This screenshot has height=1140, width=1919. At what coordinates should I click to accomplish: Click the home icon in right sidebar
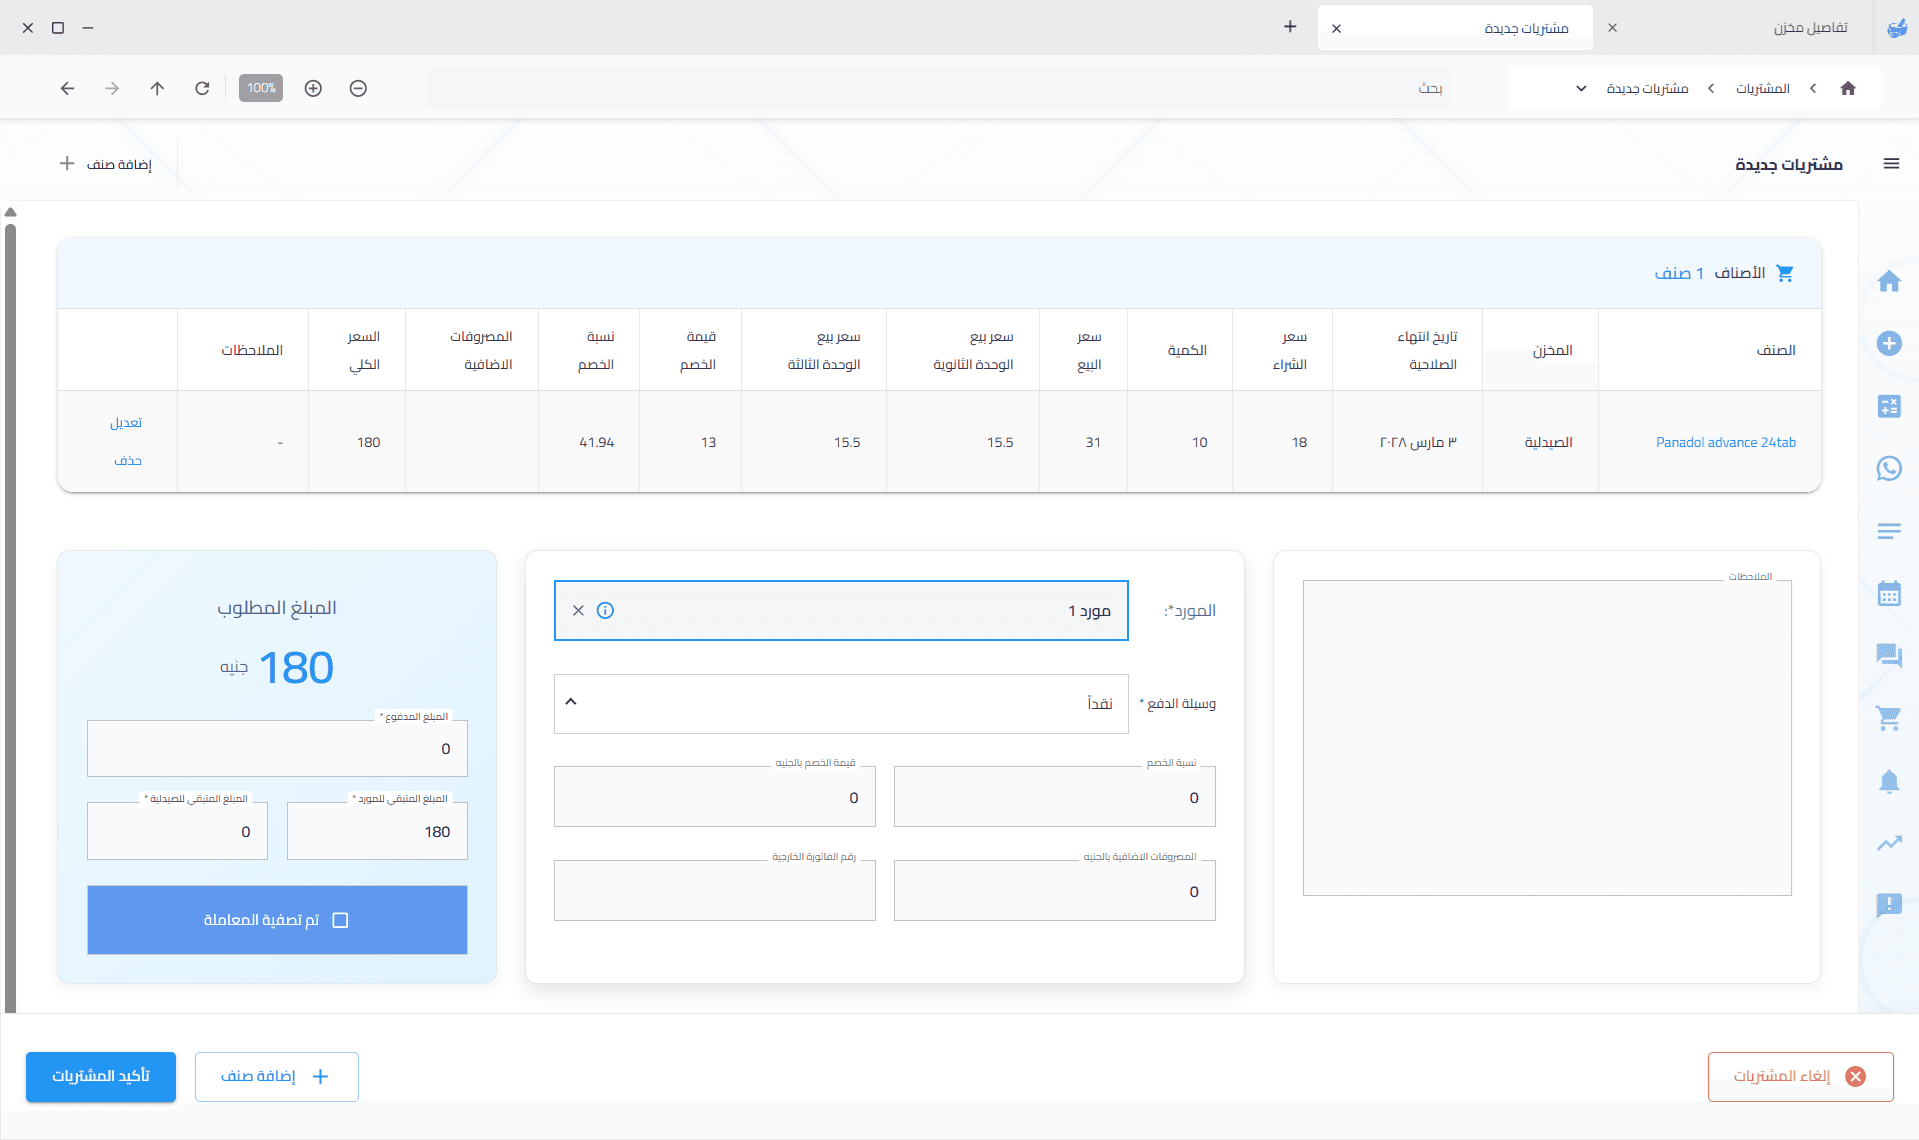(x=1888, y=282)
